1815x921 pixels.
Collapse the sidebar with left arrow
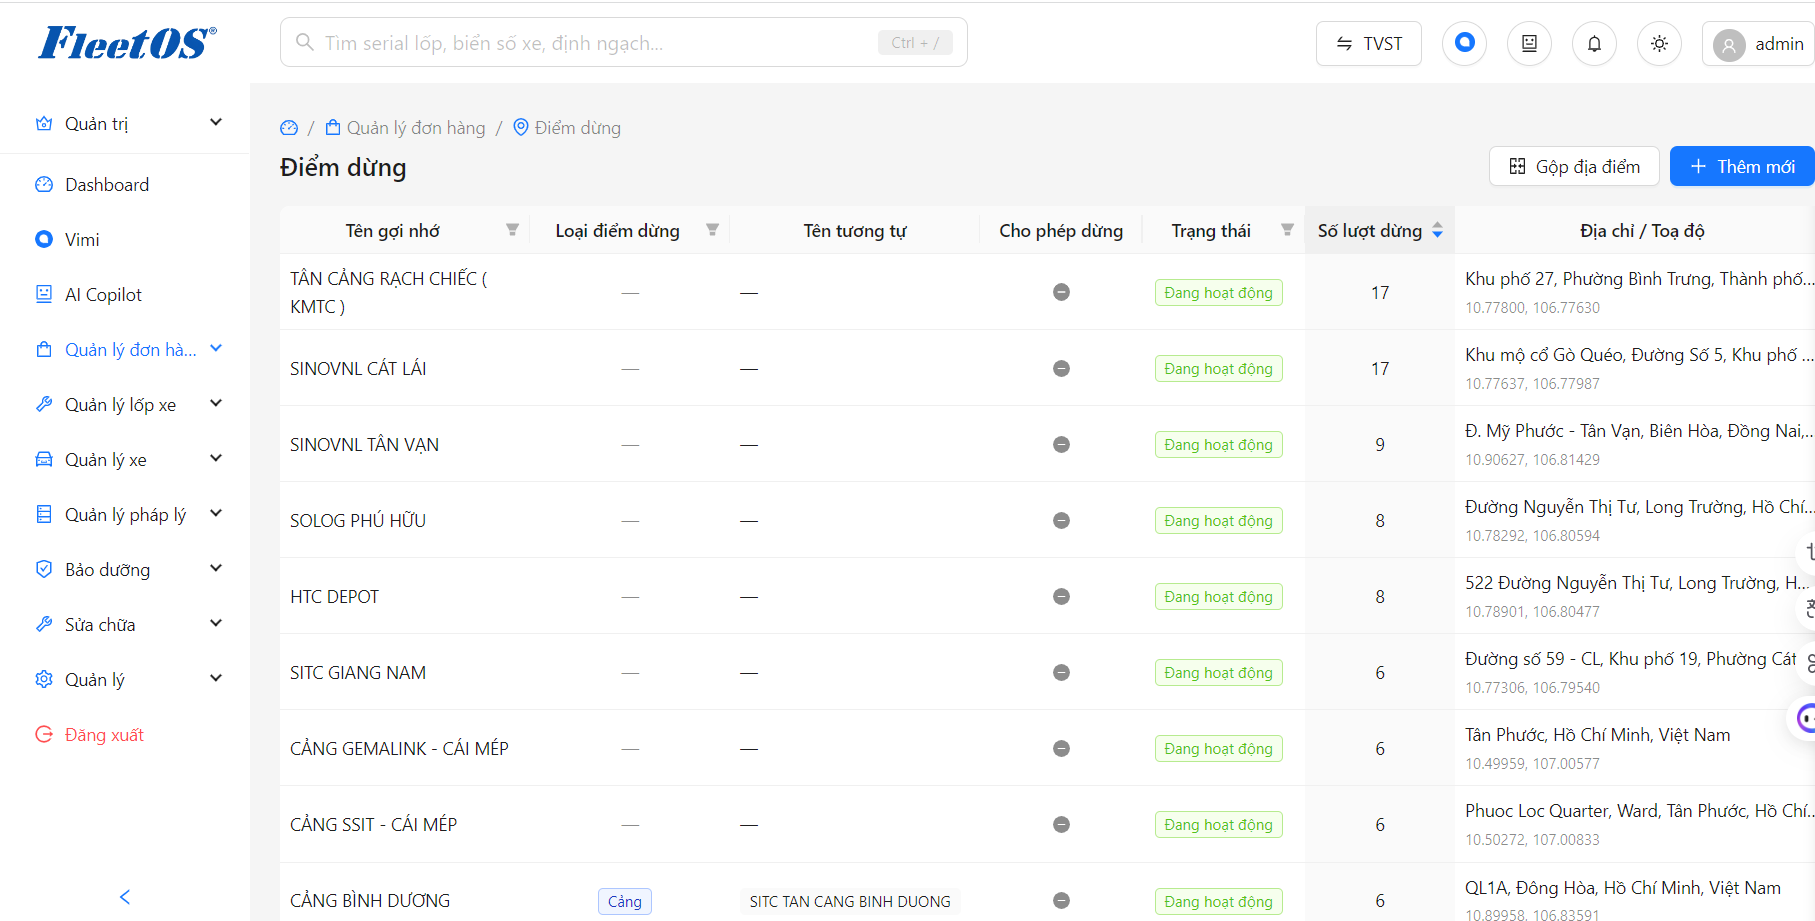click(125, 897)
